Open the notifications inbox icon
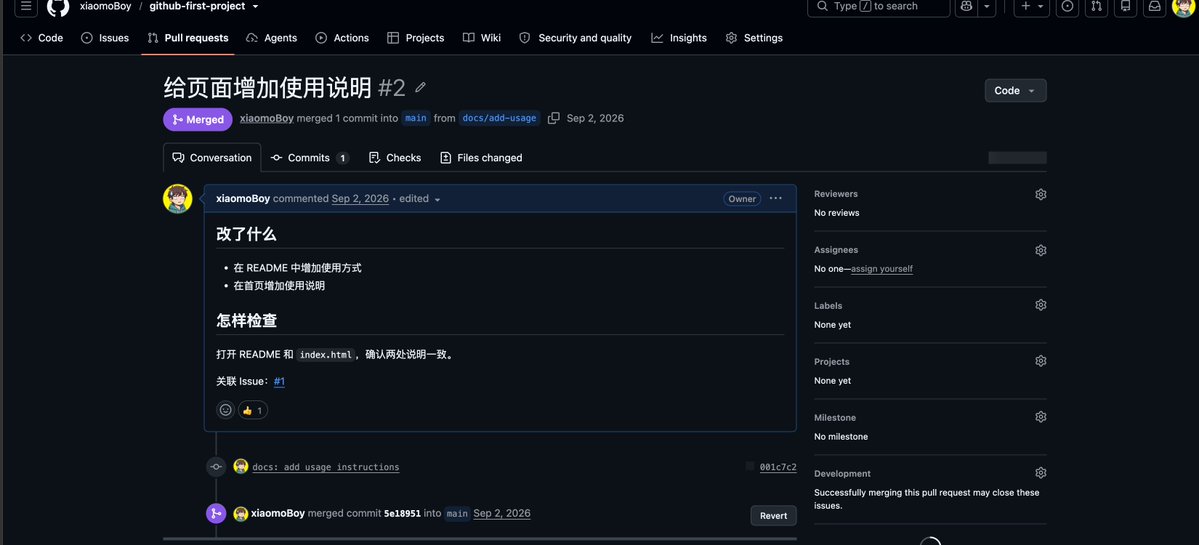The height and width of the screenshot is (545, 1199). tap(1154, 6)
